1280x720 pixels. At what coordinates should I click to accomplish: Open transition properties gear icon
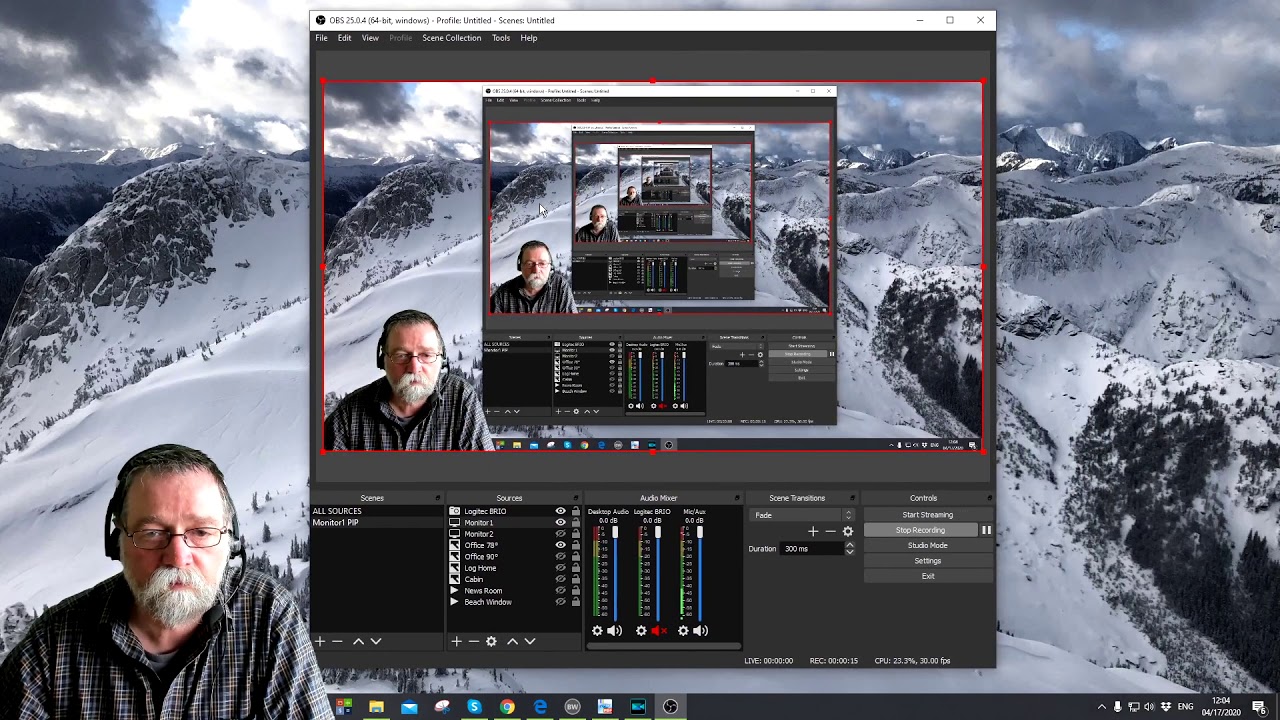[848, 531]
